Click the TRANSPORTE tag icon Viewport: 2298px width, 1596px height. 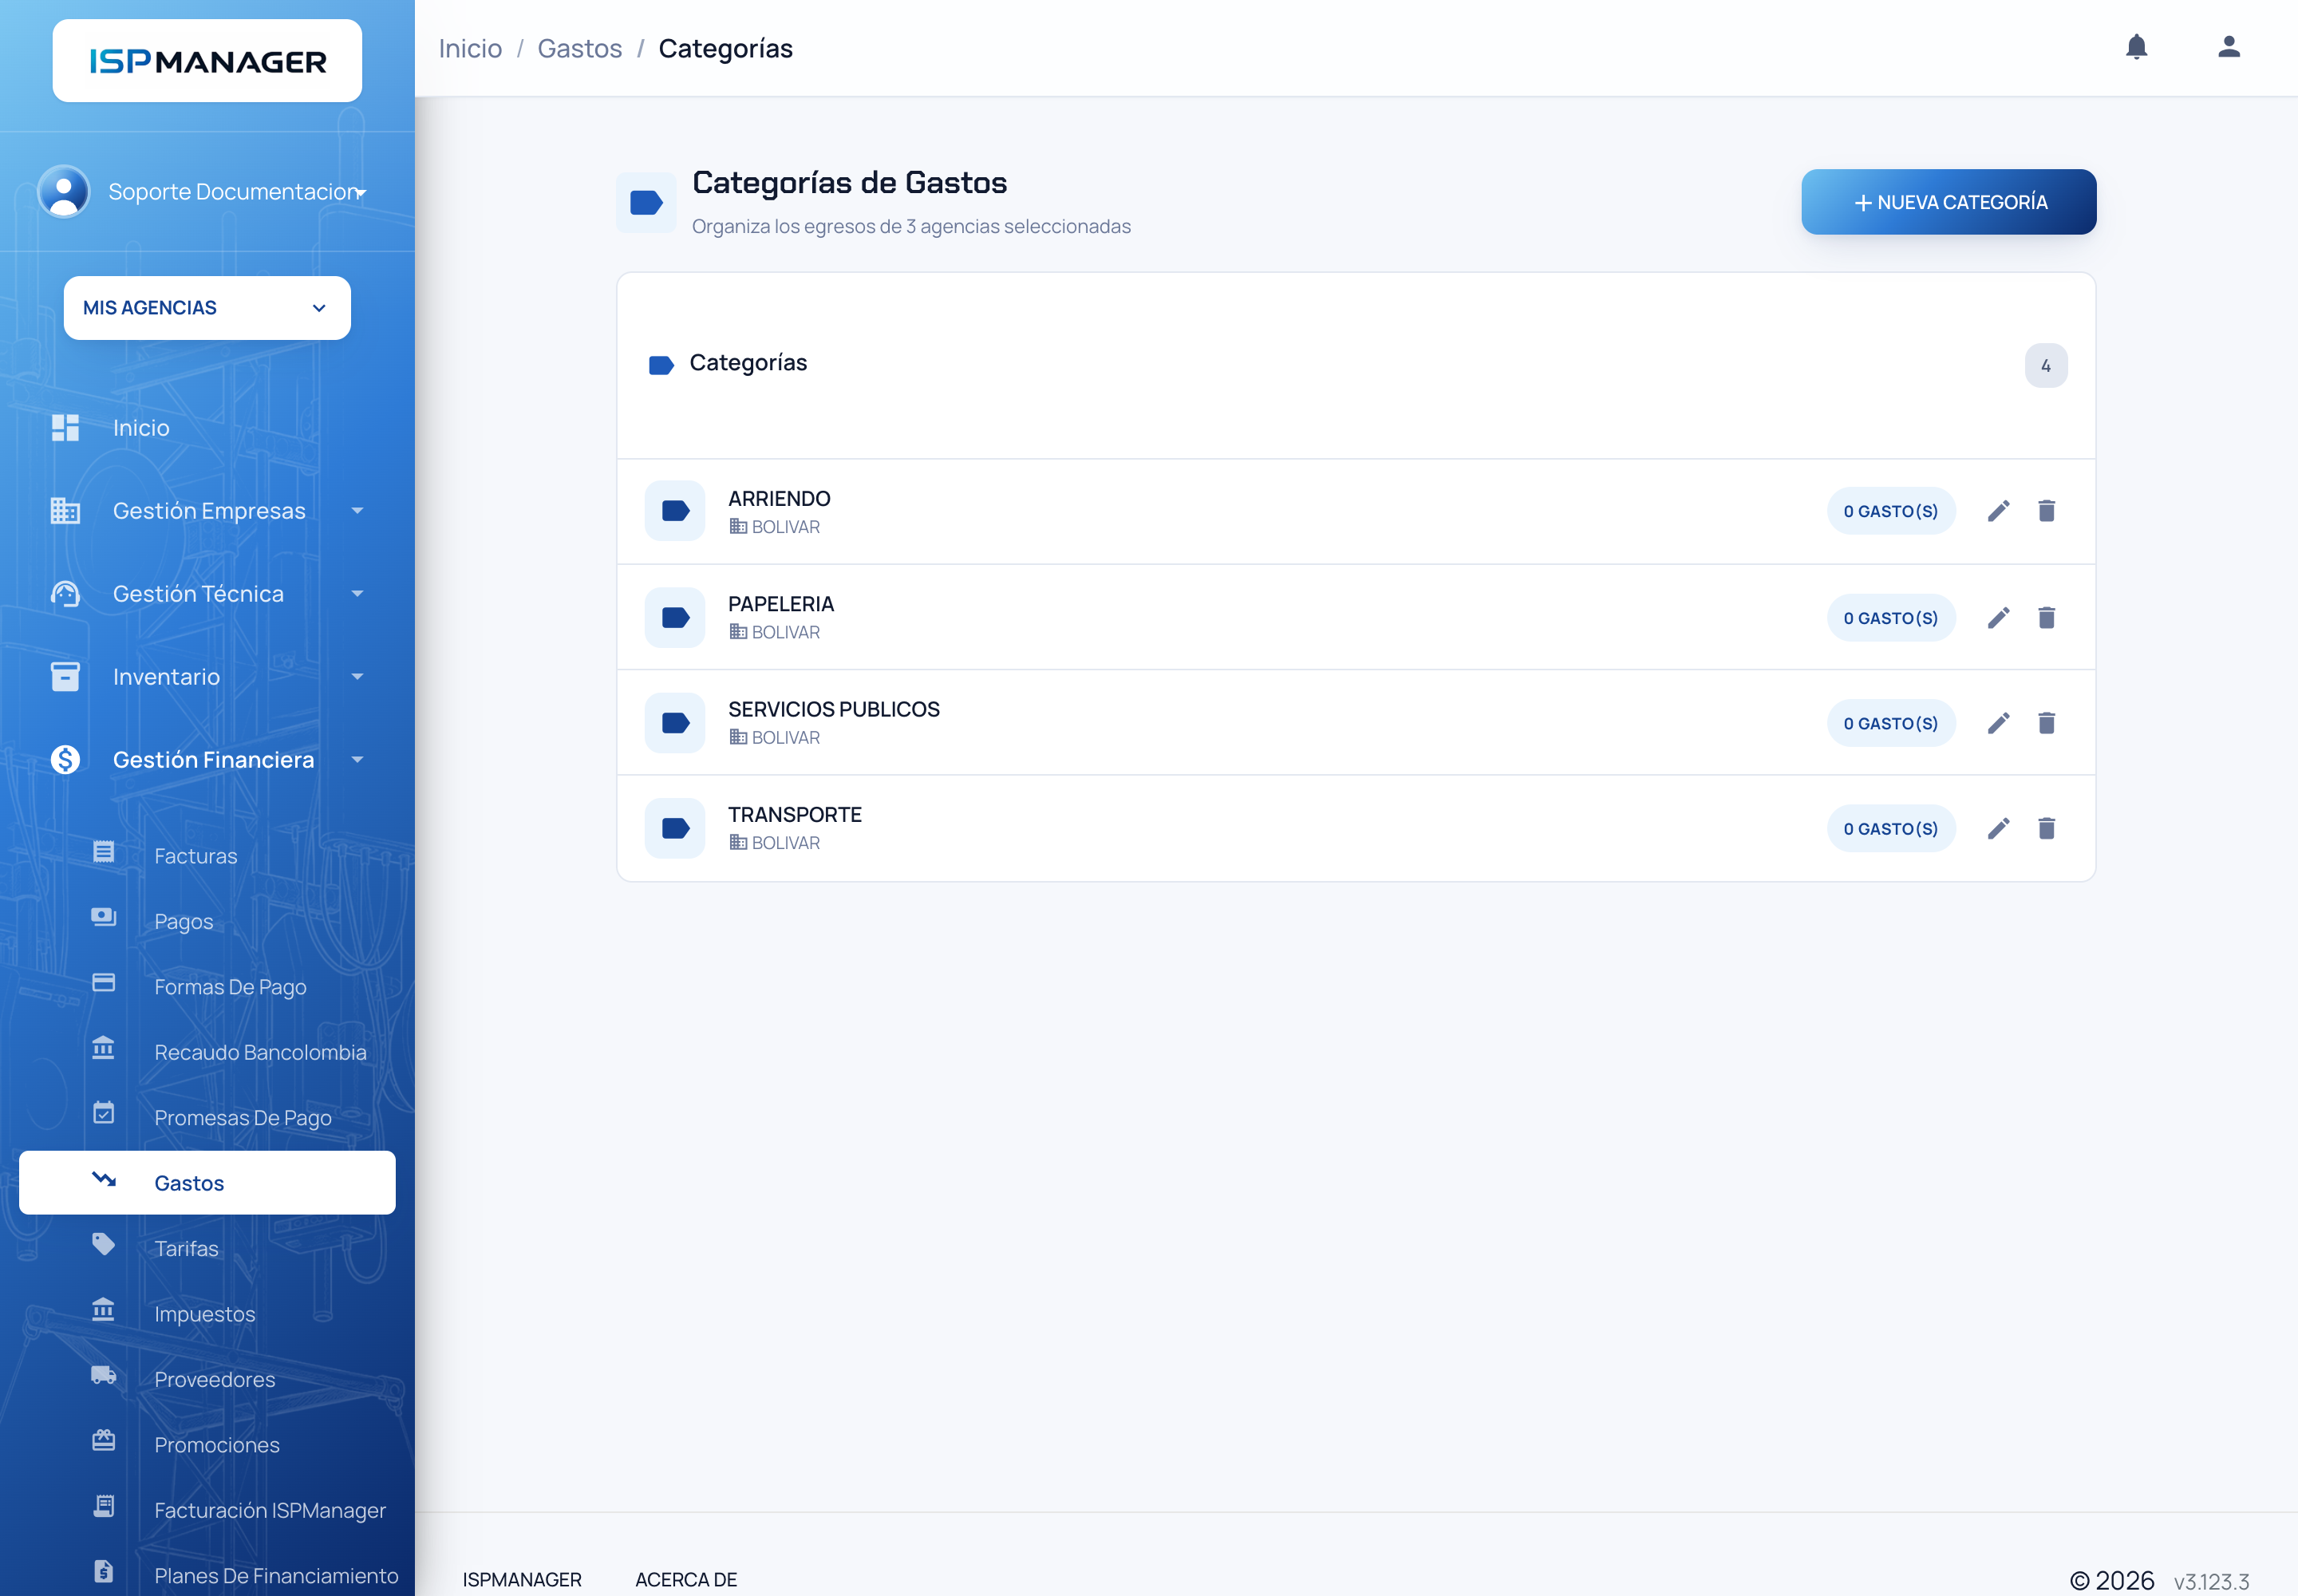point(675,828)
